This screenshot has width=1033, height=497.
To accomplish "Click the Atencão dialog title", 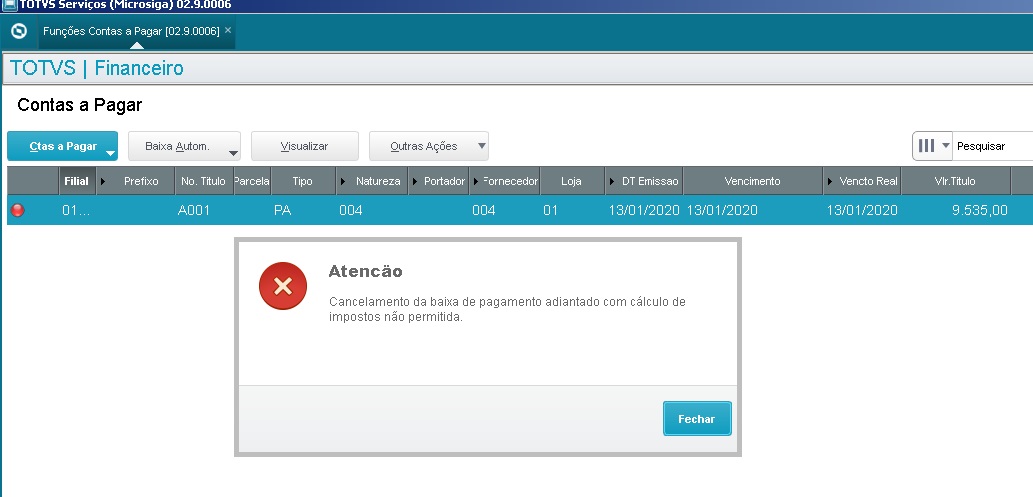I will (x=365, y=271).
